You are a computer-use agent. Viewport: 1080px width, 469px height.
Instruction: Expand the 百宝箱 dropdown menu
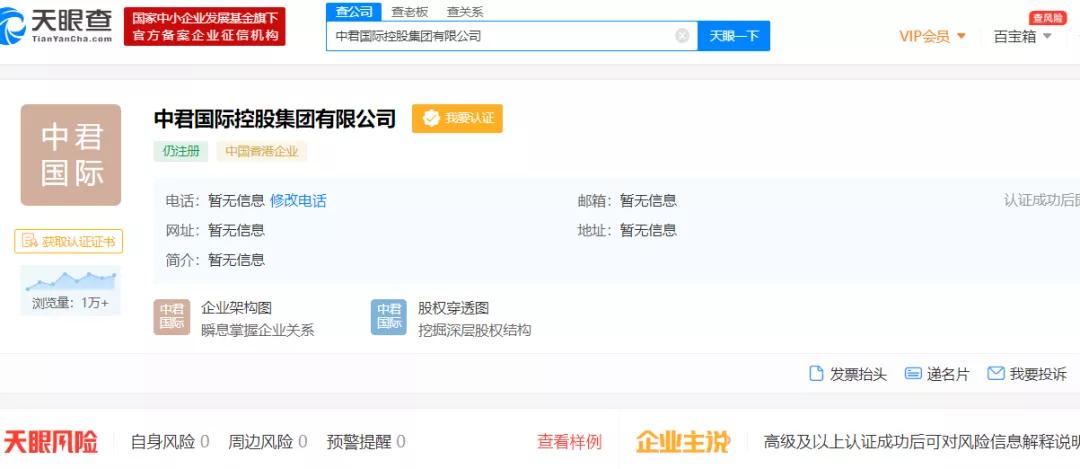point(1022,36)
